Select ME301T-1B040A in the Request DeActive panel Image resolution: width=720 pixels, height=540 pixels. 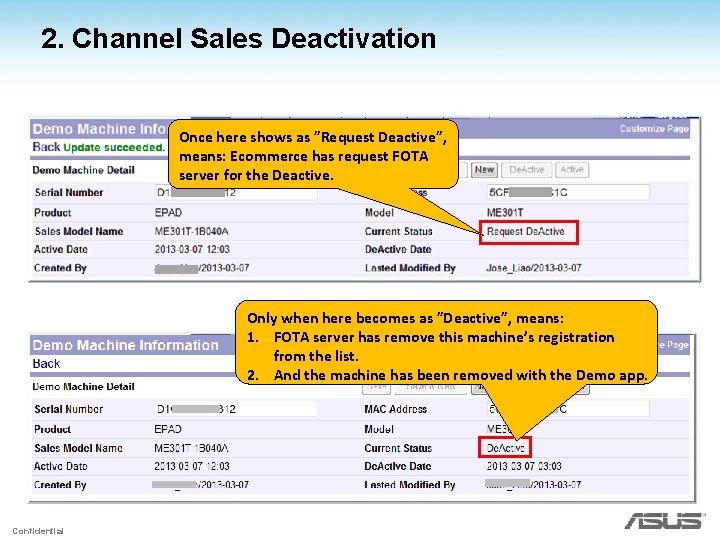(191, 231)
